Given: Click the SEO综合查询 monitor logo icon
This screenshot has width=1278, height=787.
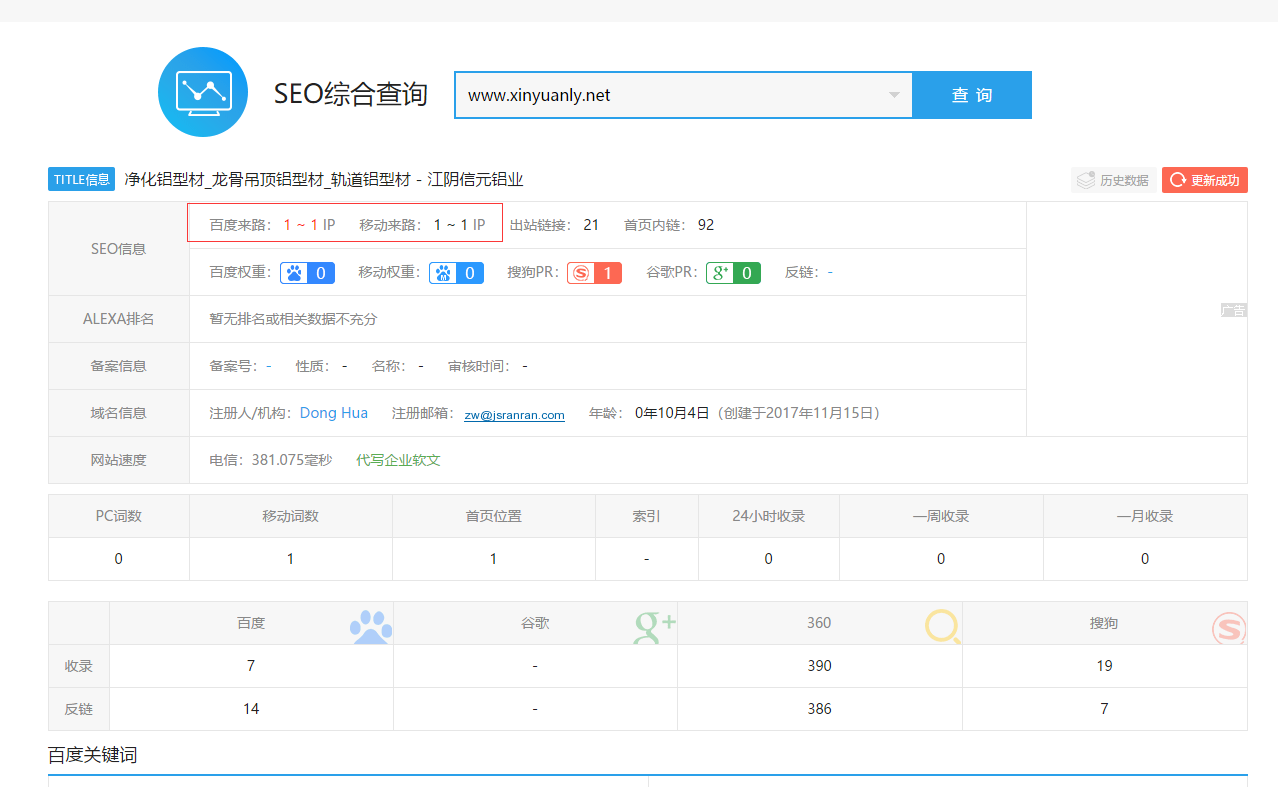Looking at the screenshot, I should 202,91.
